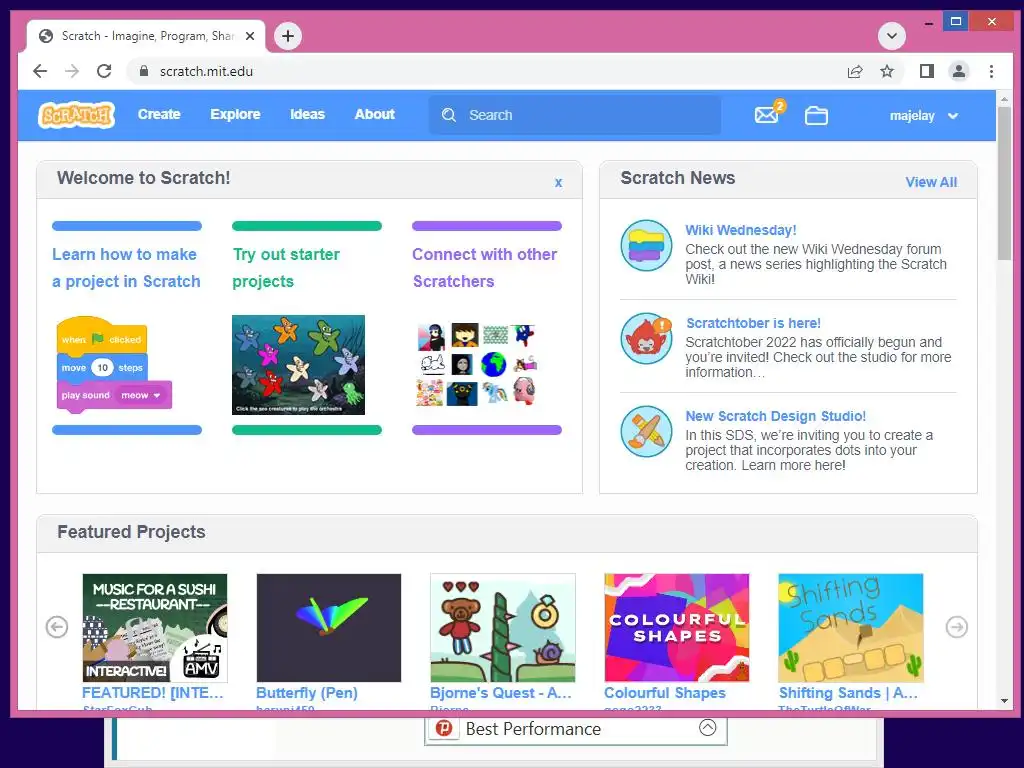Open Shifting Sands project thumbnail
Viewport: 1024px width, 768px height.
point(851,628)
